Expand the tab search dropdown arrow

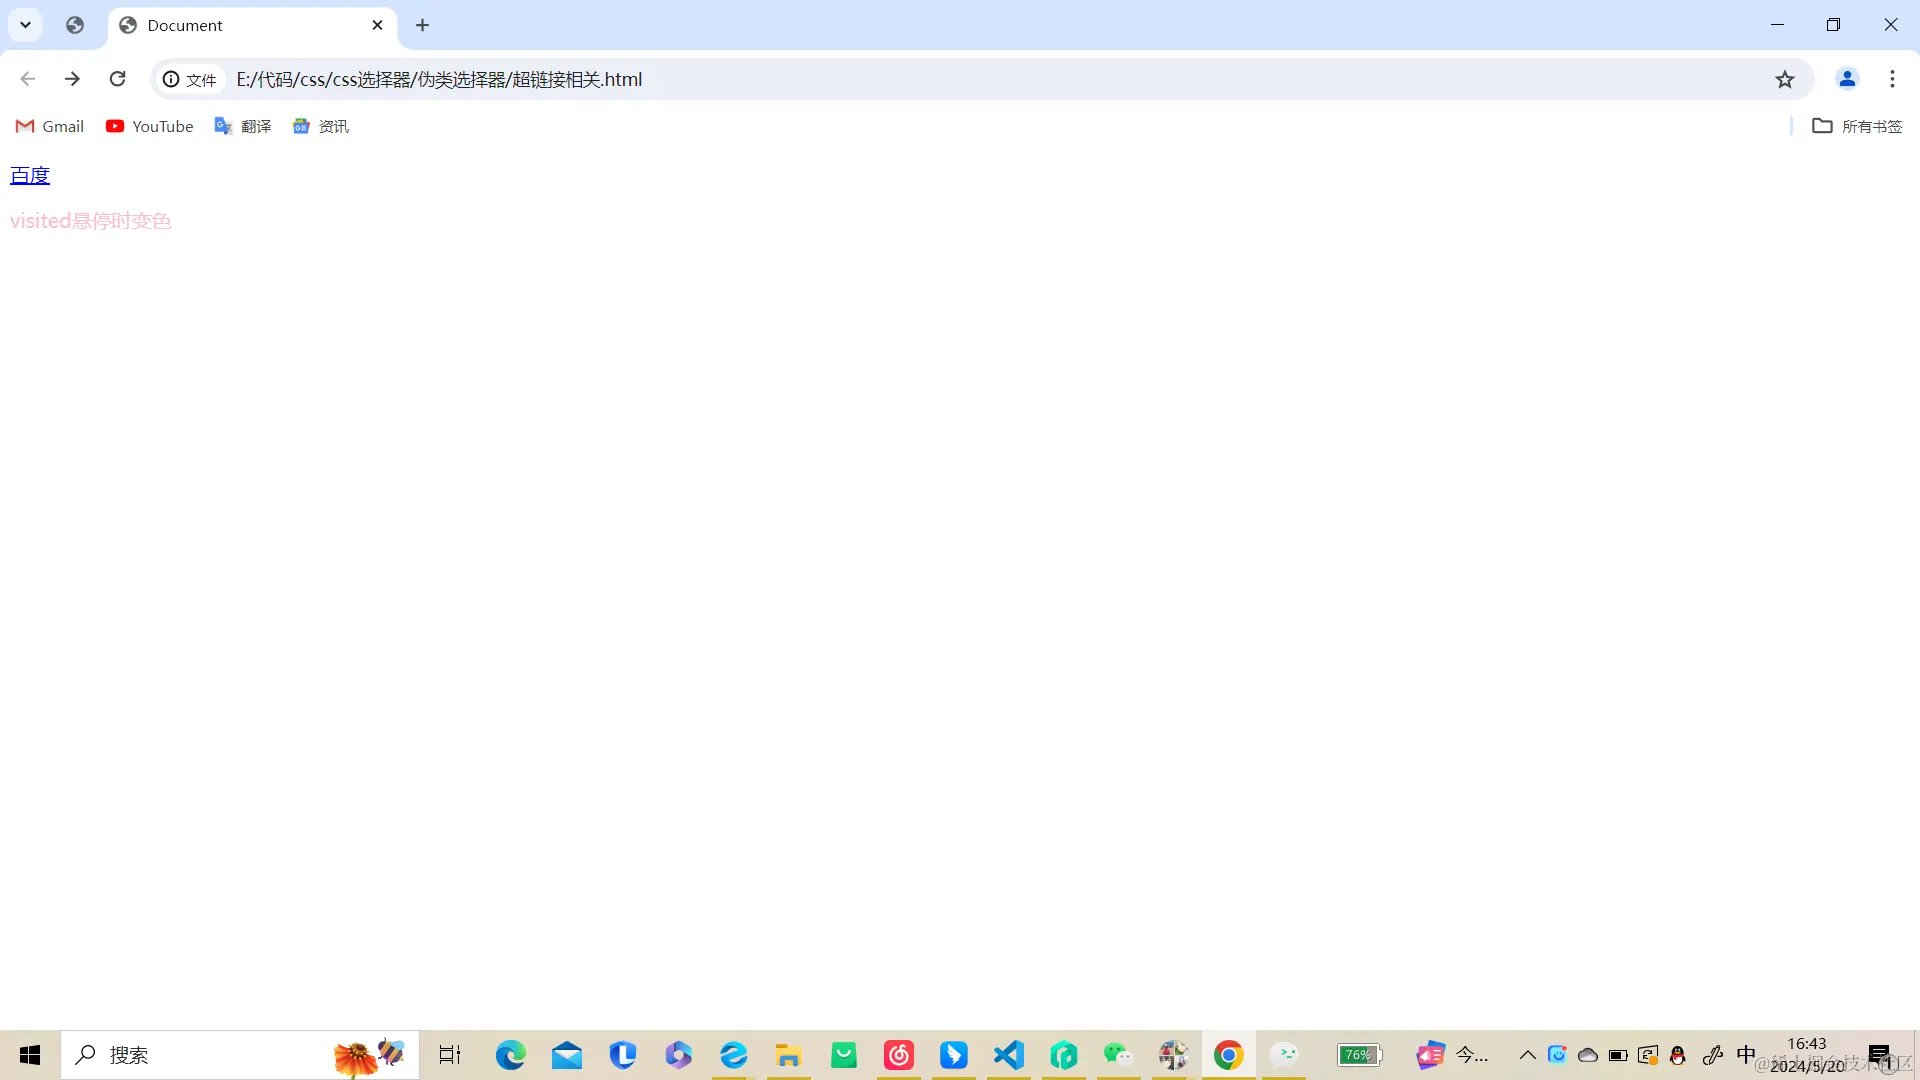pos(26,25)
